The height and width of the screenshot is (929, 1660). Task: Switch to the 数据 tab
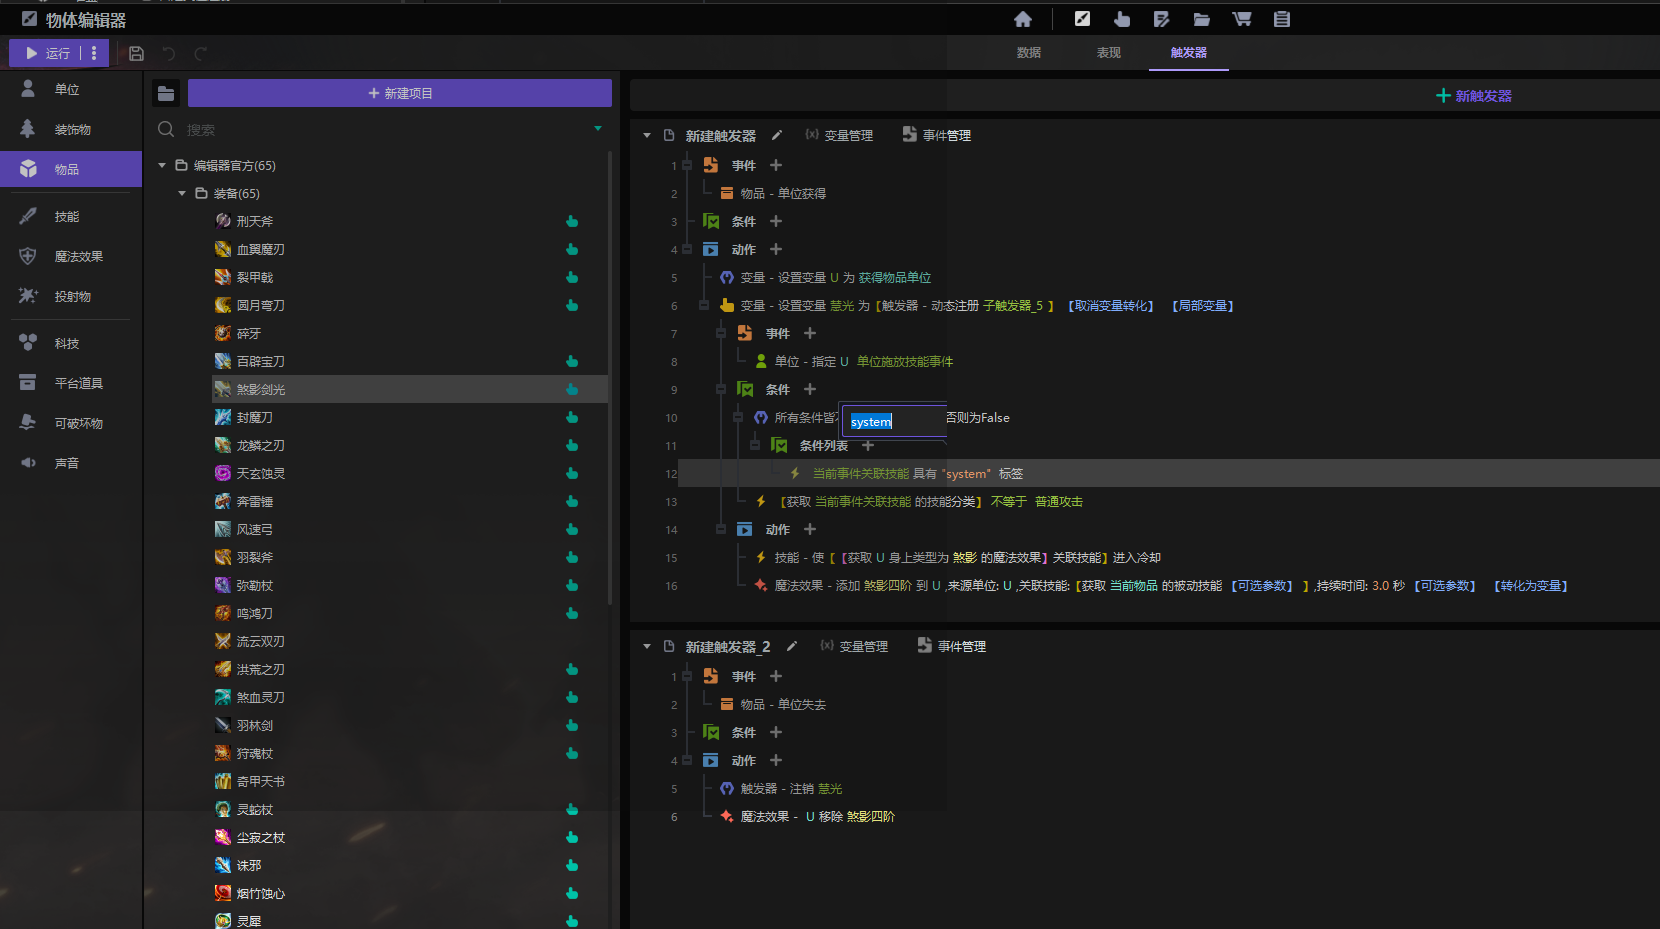(x=1029, y=52)
